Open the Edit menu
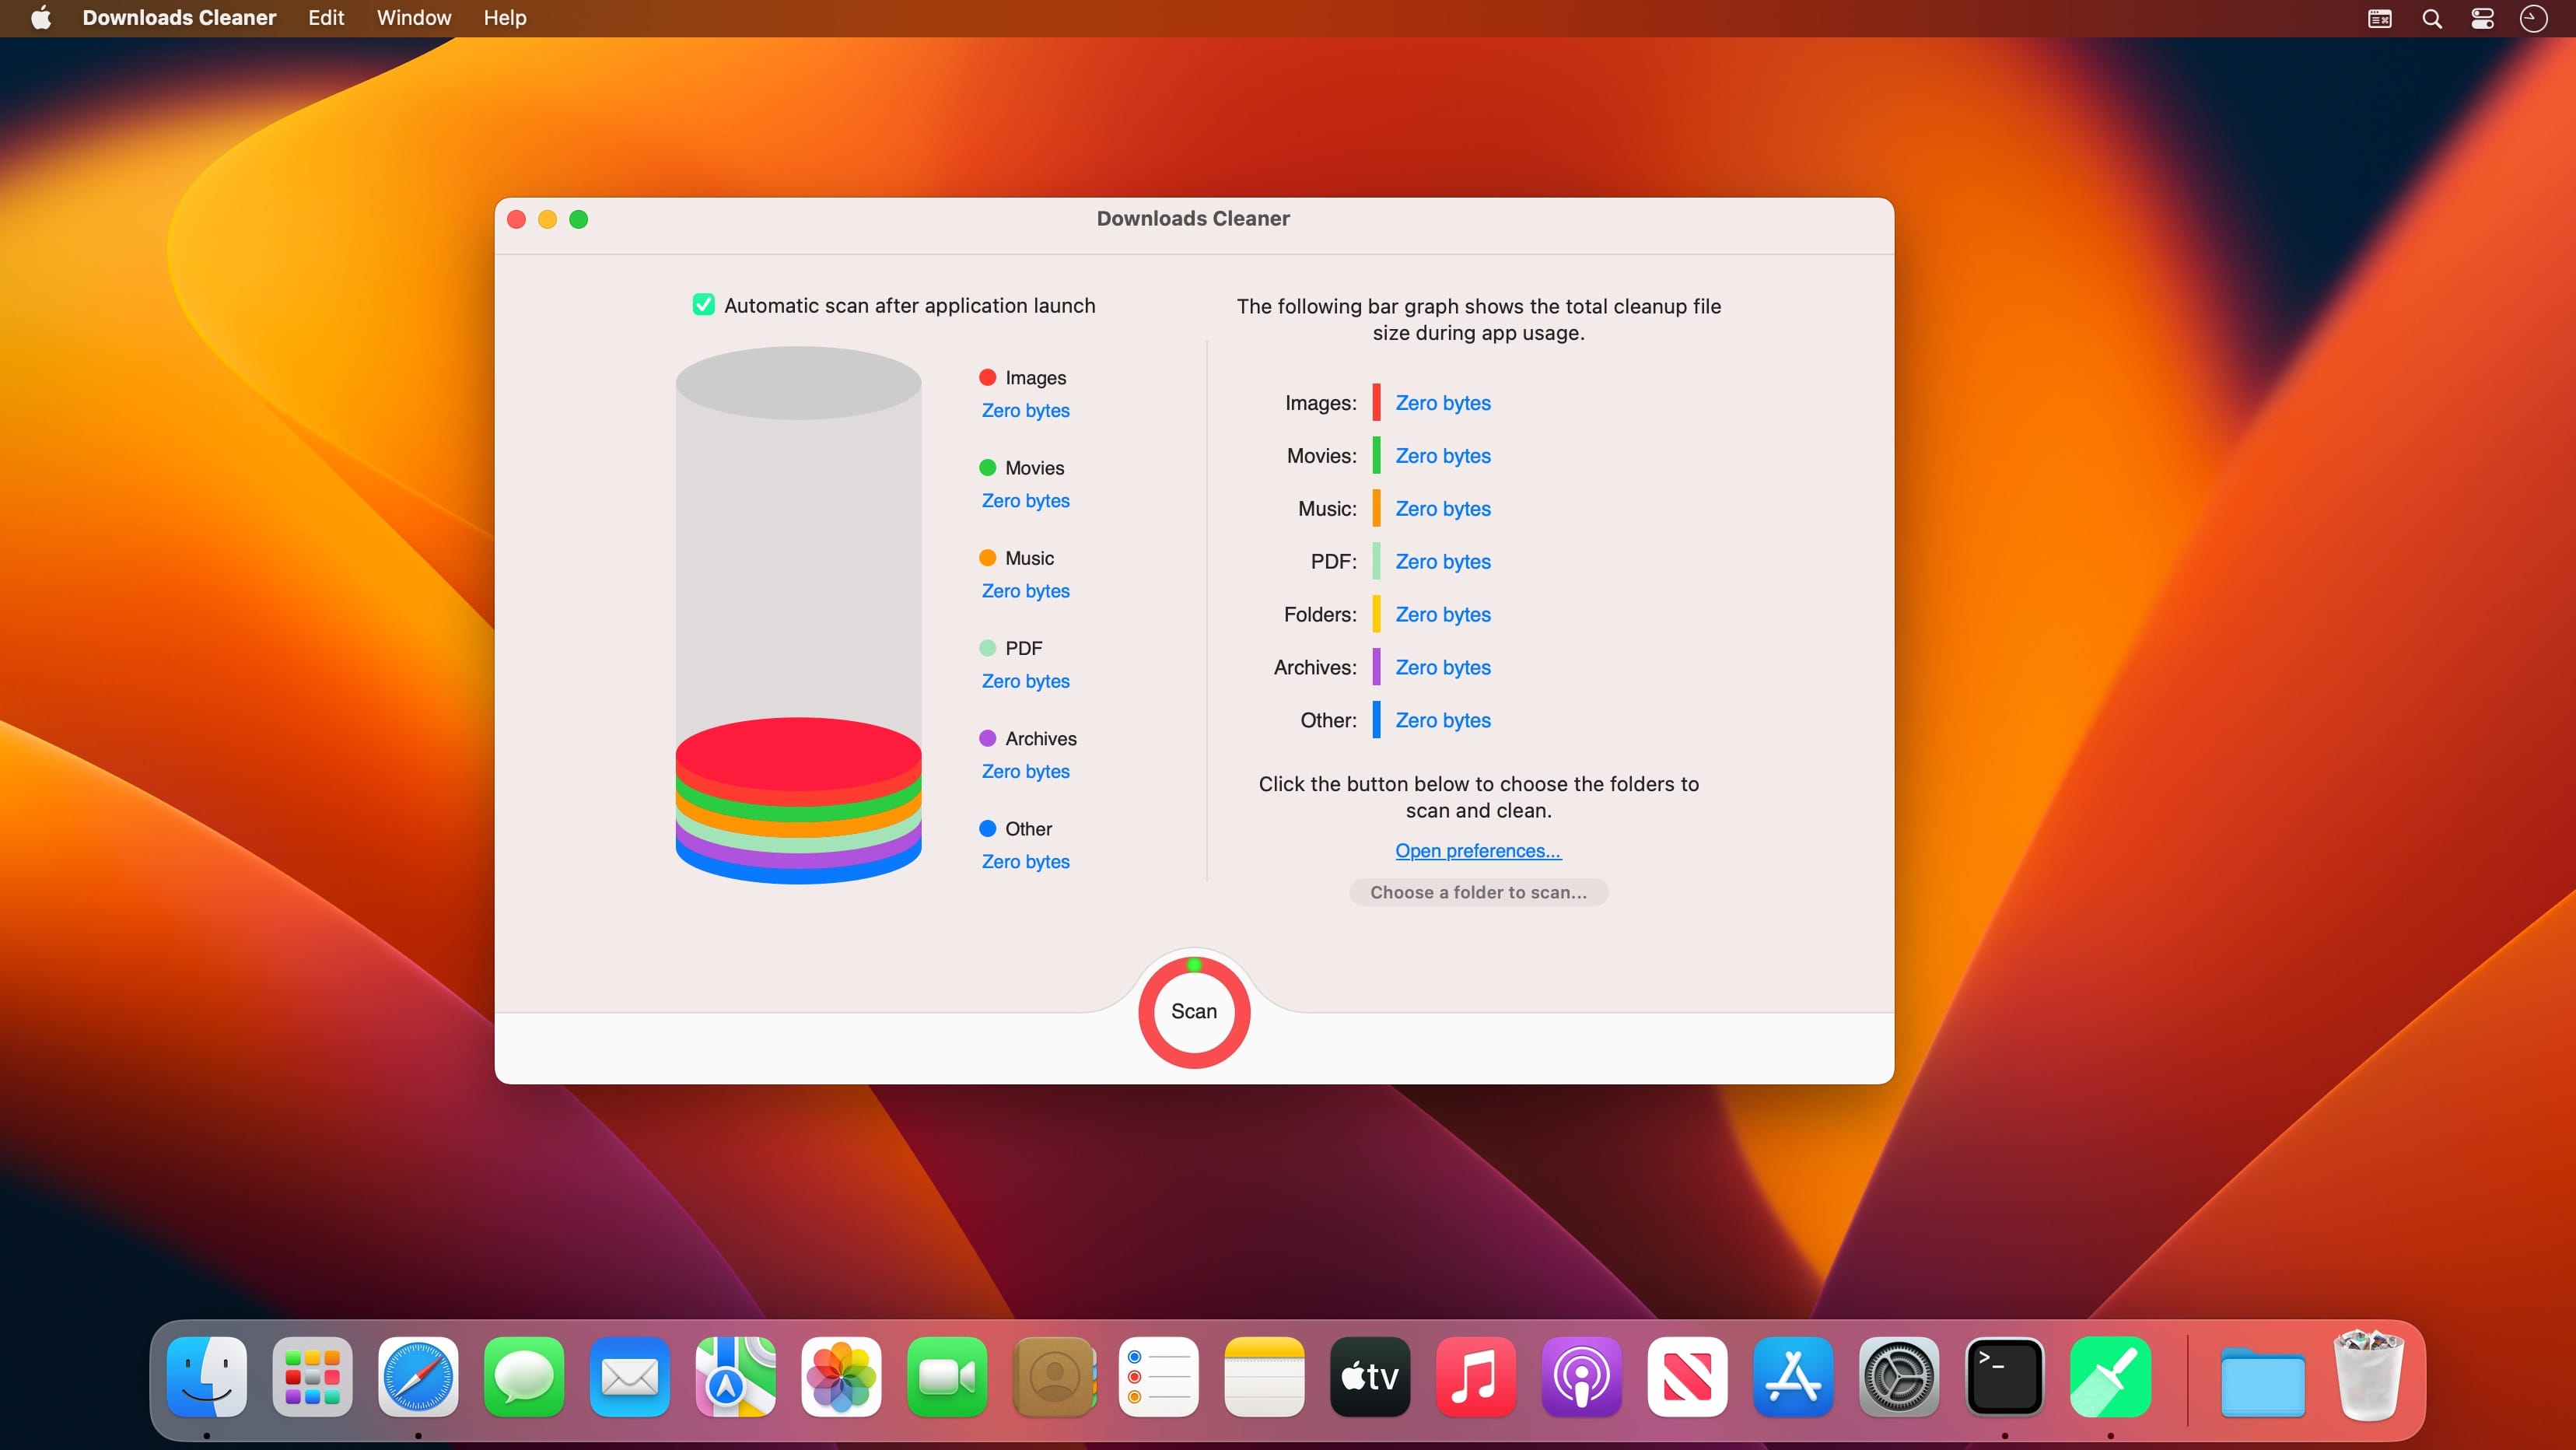Viewport: 2576px width, 1450px height. coord(326,18)
